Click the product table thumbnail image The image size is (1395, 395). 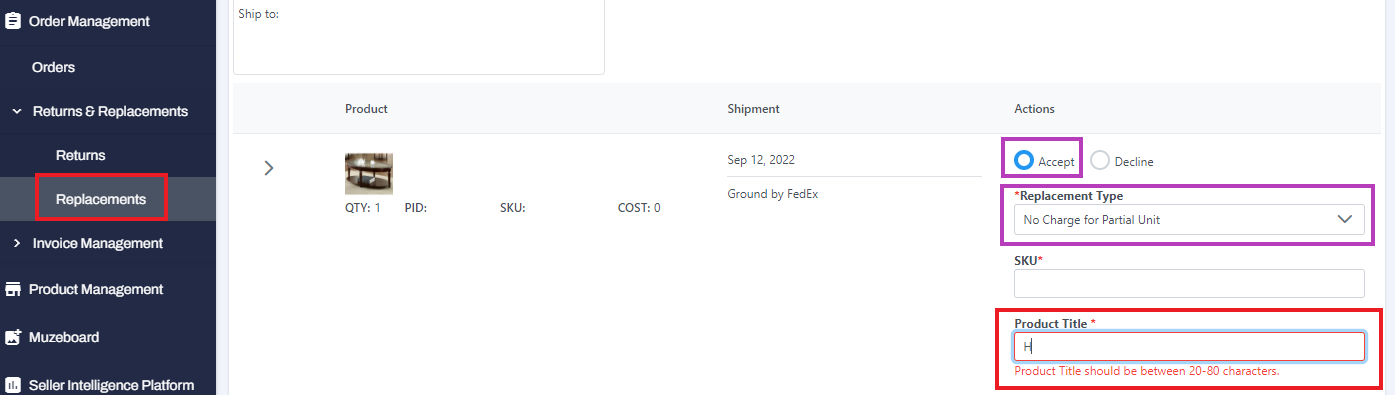[369, 173]
